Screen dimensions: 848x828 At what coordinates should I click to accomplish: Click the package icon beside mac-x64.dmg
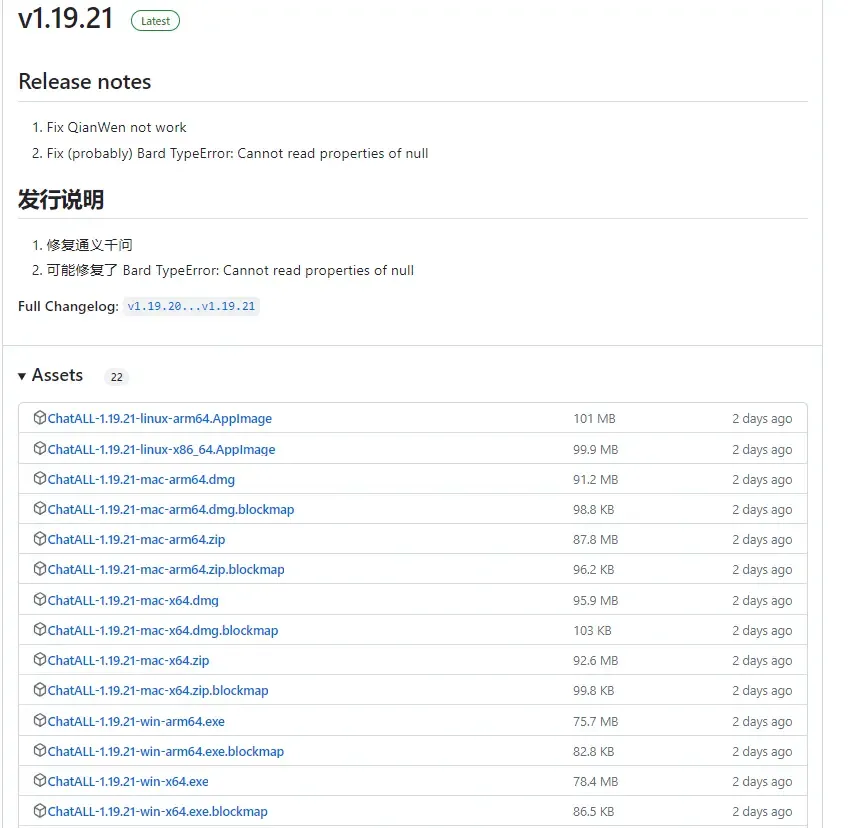(39, 599)
